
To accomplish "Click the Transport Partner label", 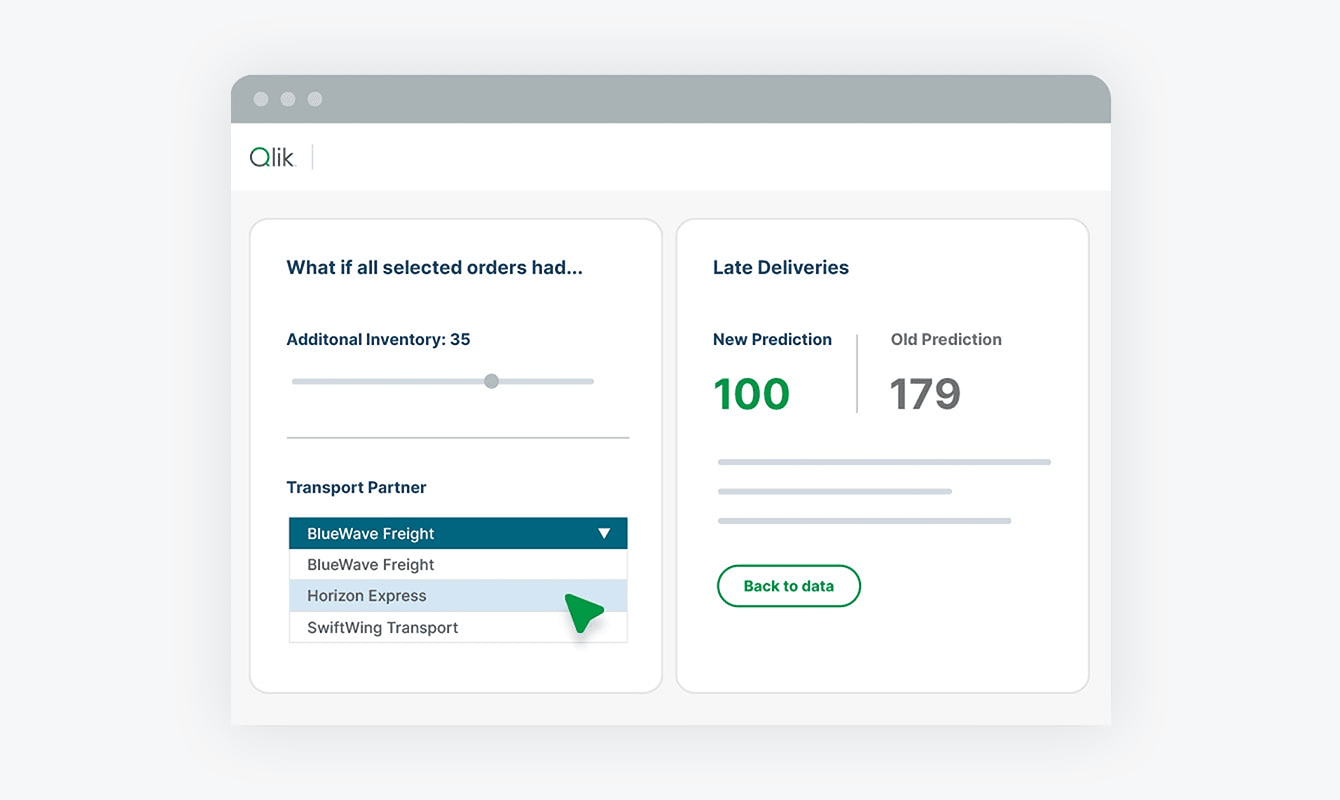I will point(356,488).
